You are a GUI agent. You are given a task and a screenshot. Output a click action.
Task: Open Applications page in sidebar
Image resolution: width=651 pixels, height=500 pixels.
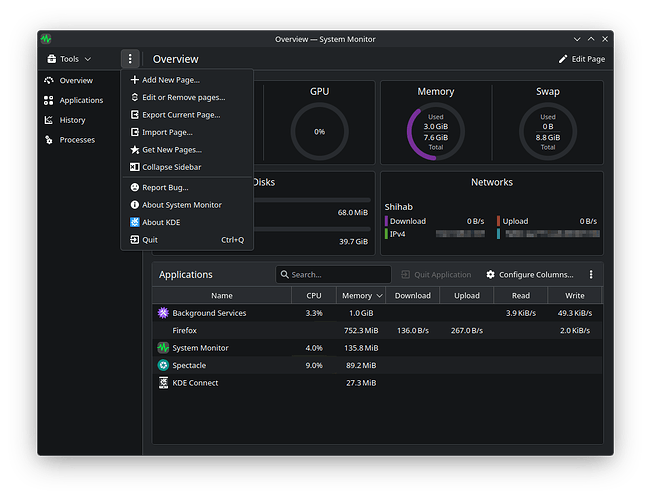coord(81,100)
